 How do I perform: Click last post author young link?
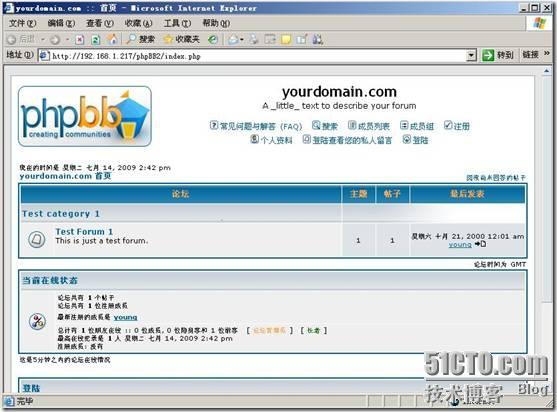click(x=460, y=245)
